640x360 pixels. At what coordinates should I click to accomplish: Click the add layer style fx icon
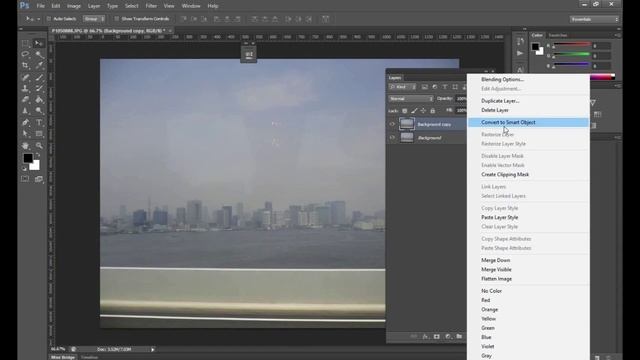(x=425, y=336)
